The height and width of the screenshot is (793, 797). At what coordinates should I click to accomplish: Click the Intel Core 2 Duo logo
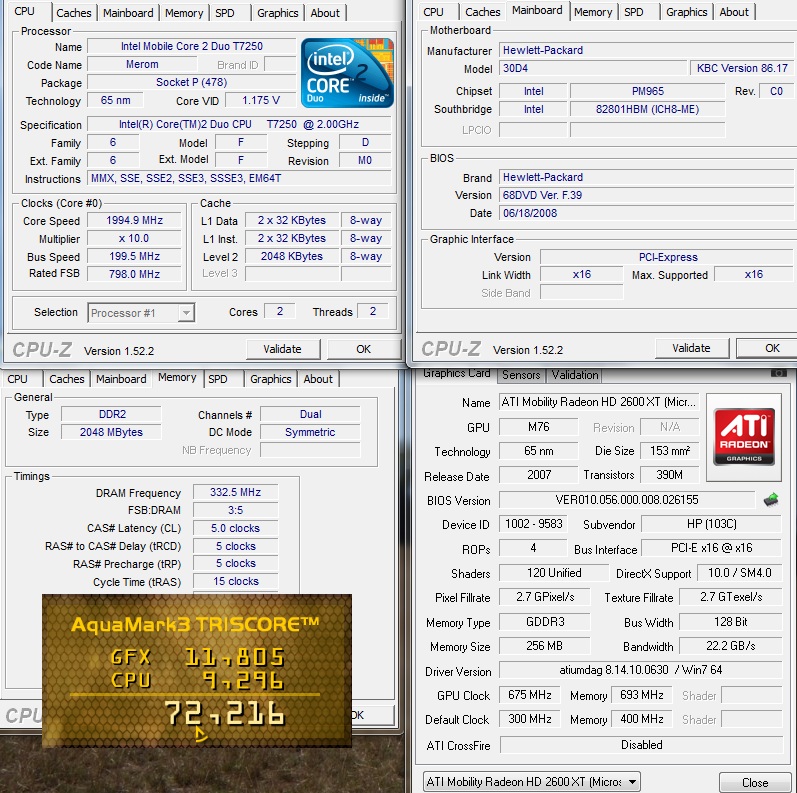(x=347, y=73)
